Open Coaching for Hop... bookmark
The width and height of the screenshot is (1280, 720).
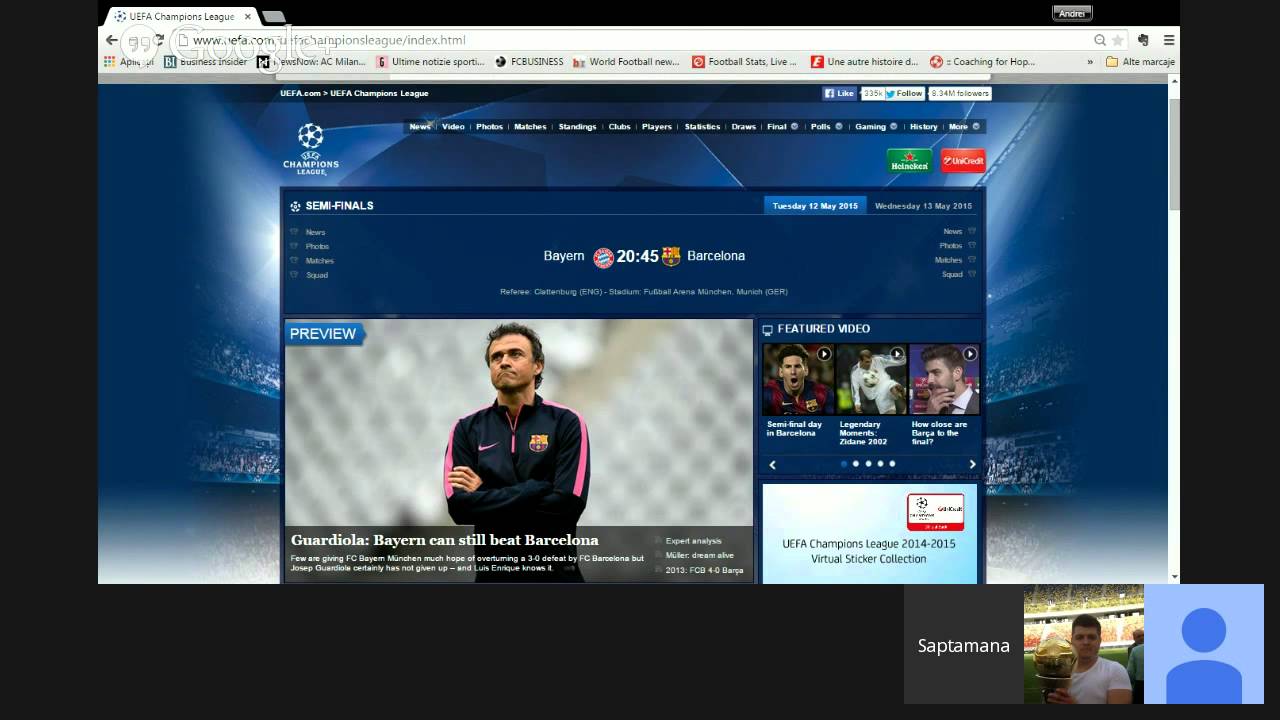click(x=983, y=61)
